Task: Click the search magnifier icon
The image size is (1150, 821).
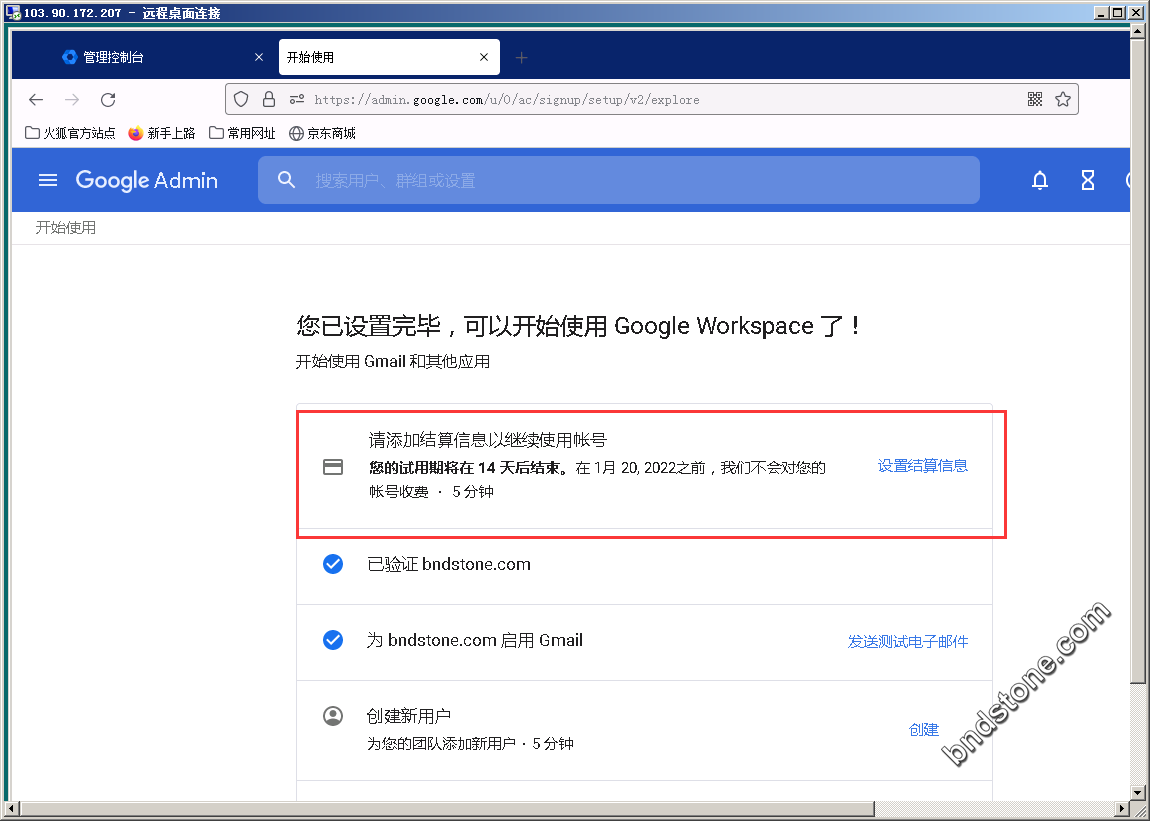Action: (x=287, y=180)
